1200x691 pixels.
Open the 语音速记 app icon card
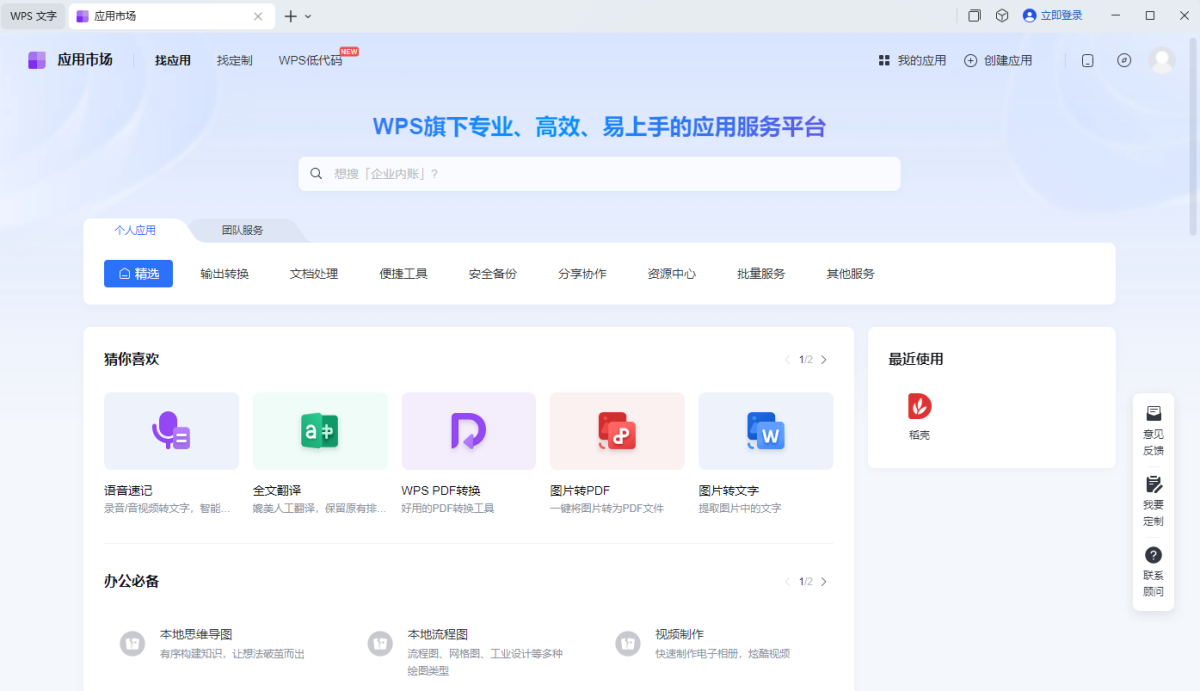point(171,431)
